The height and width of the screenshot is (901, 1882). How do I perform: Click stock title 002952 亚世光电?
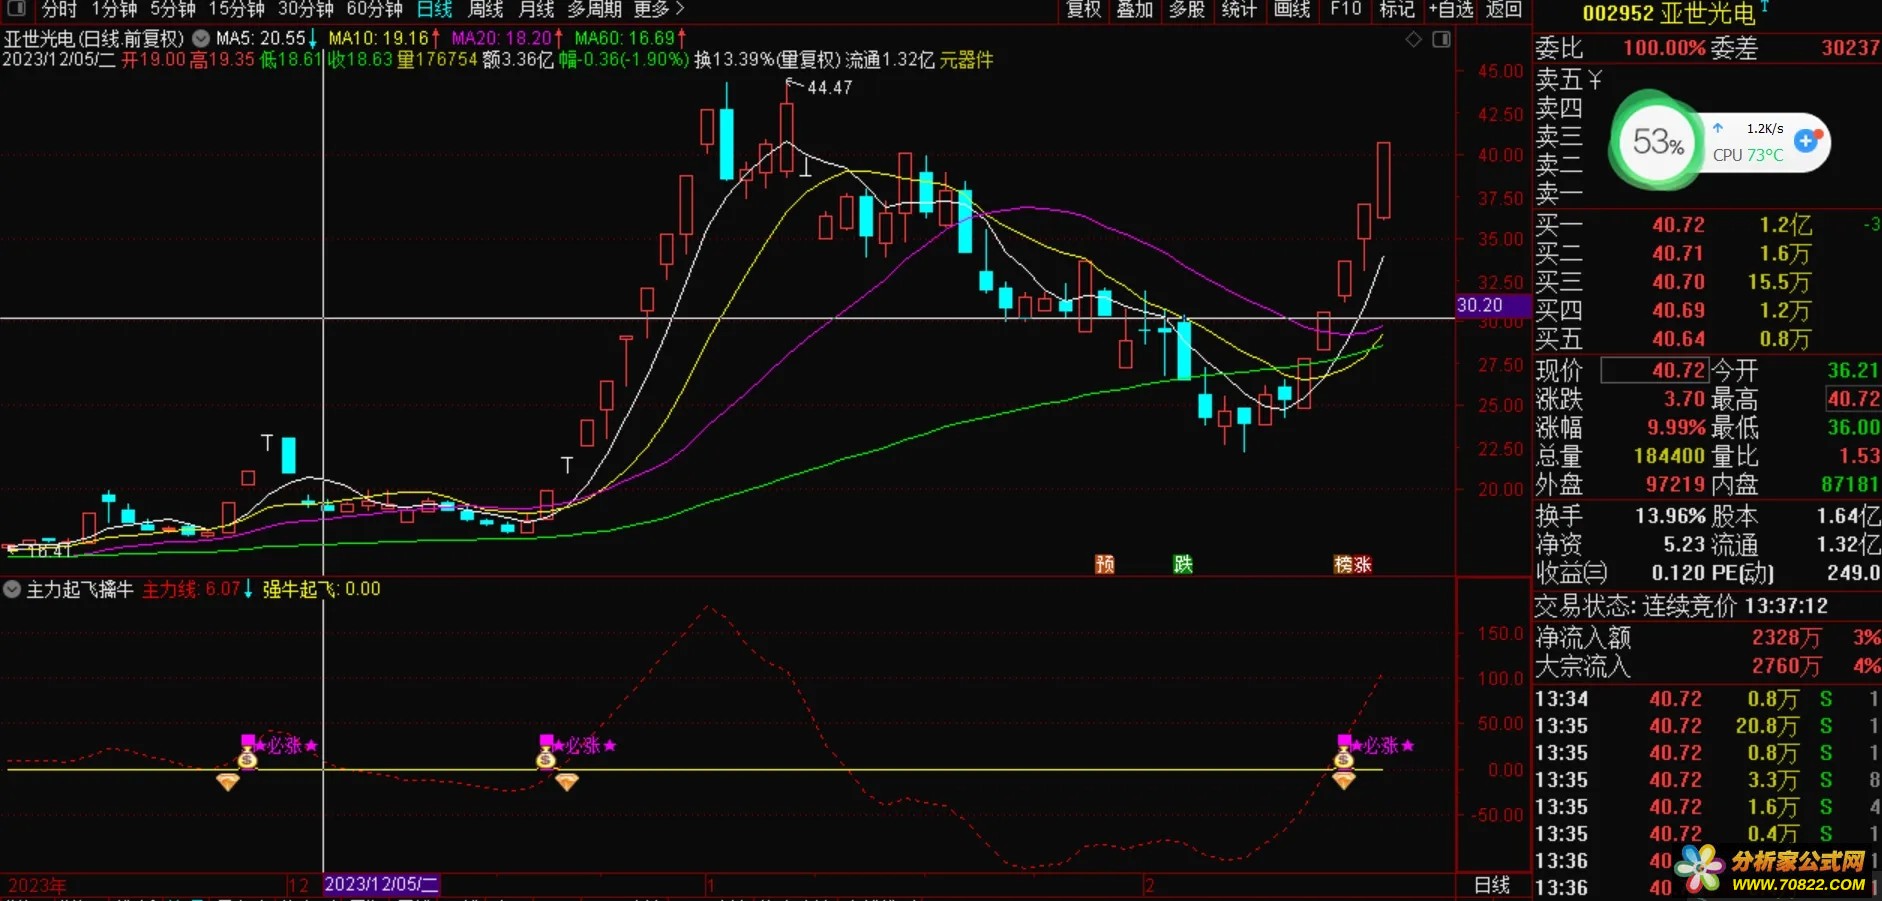[1668, 13]
